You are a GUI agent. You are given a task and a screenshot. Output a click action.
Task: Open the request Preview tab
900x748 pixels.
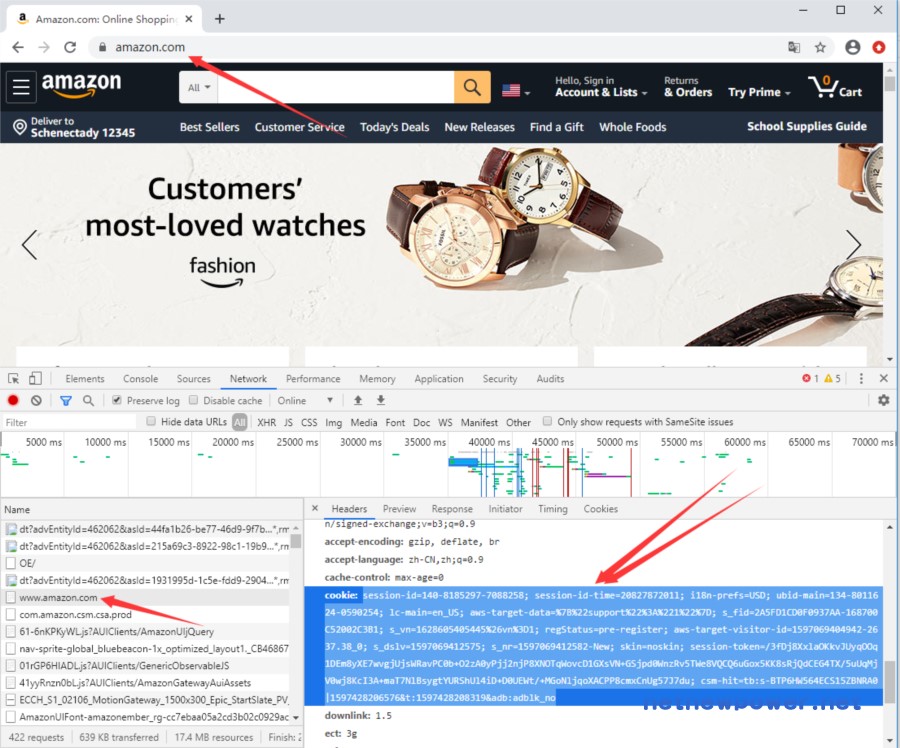[399, 509]
